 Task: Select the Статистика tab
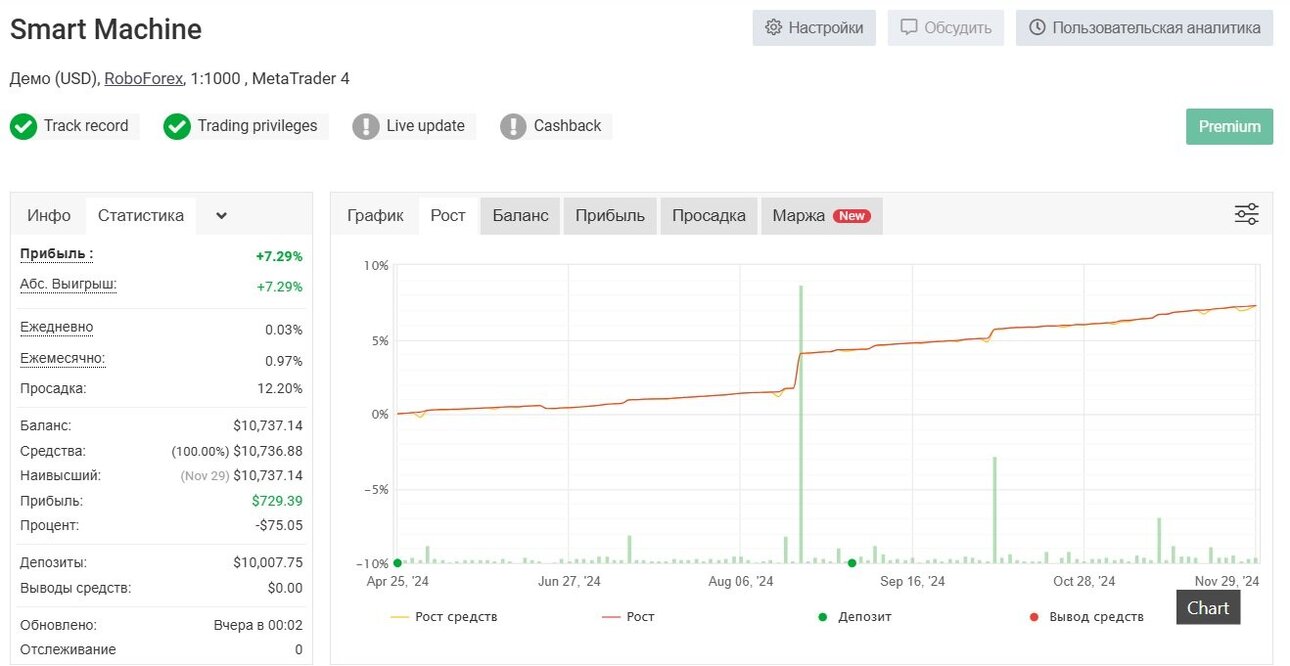click(x=141, y=215)
